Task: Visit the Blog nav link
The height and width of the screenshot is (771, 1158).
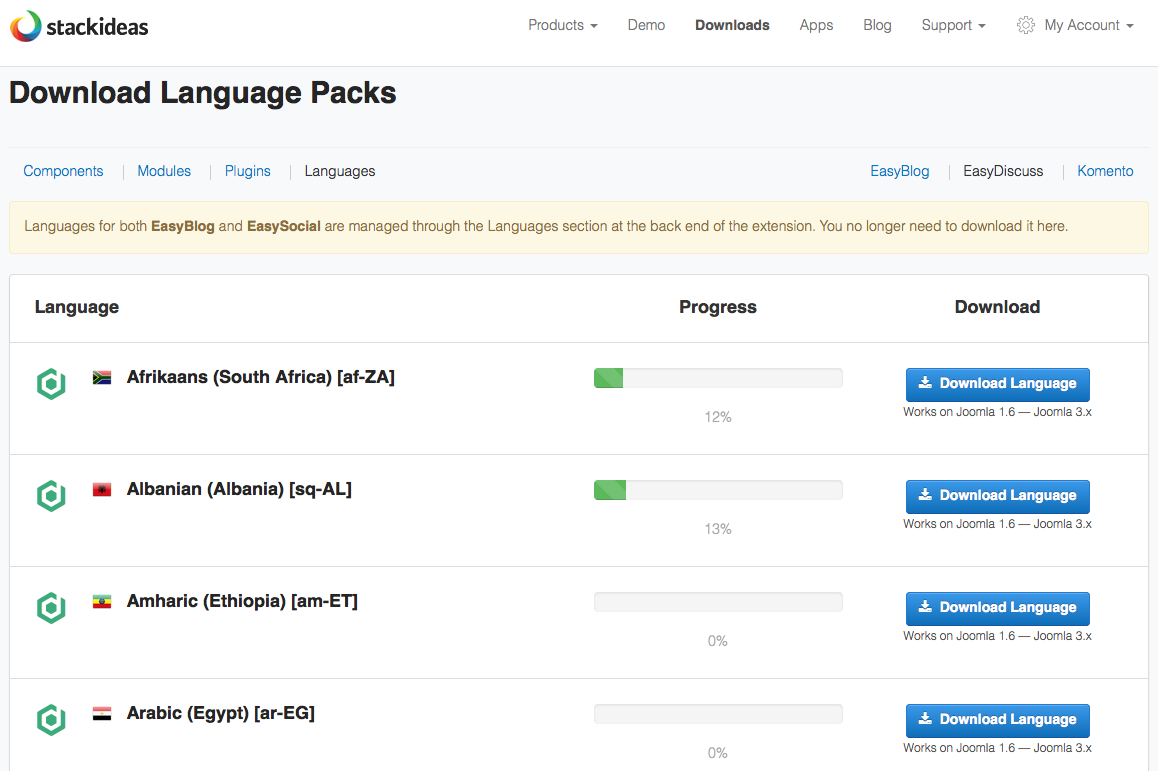Action: [x=877, y=25]
